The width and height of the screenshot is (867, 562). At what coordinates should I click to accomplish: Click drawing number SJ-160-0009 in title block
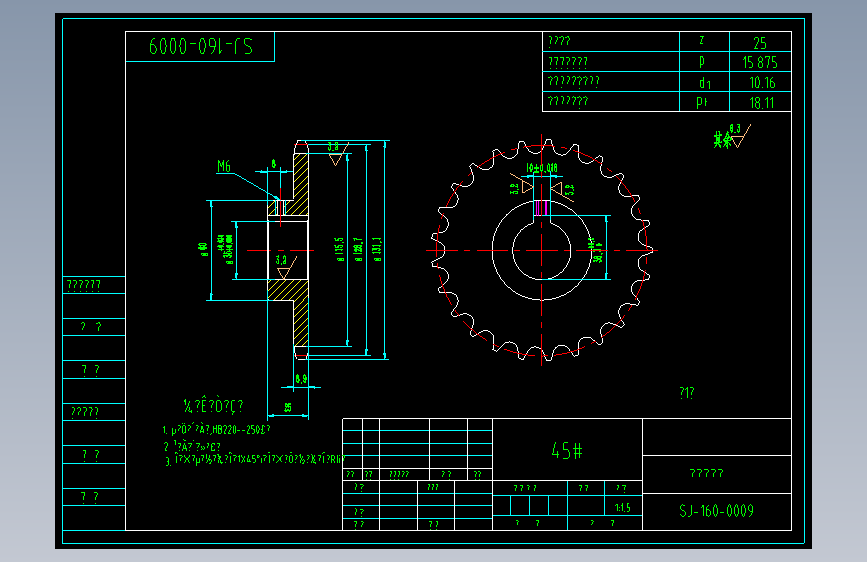click(x=716, y=511)
